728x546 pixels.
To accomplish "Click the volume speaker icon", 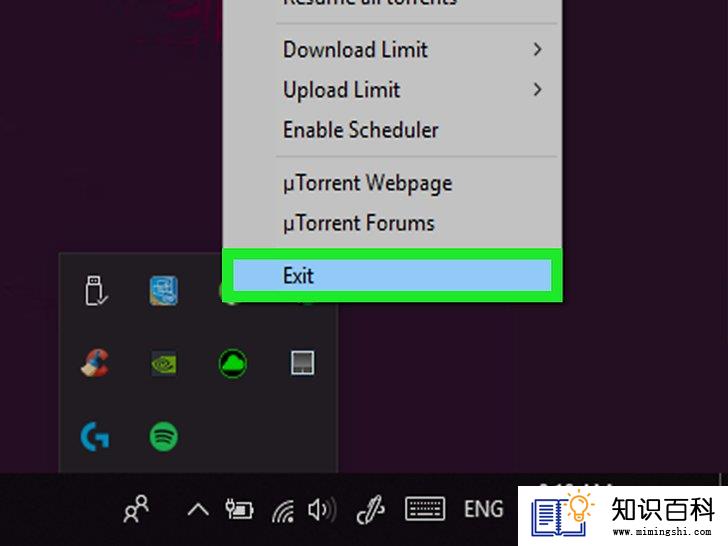I will [322, 510].
